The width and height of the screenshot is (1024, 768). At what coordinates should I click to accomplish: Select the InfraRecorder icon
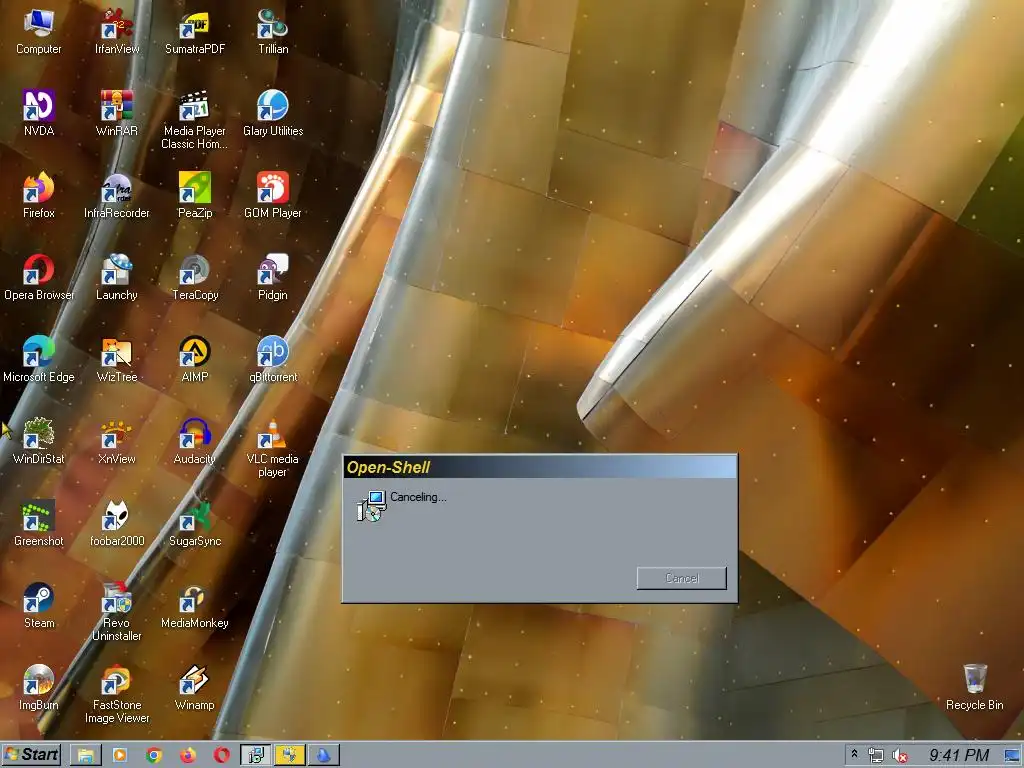point(117,196)
